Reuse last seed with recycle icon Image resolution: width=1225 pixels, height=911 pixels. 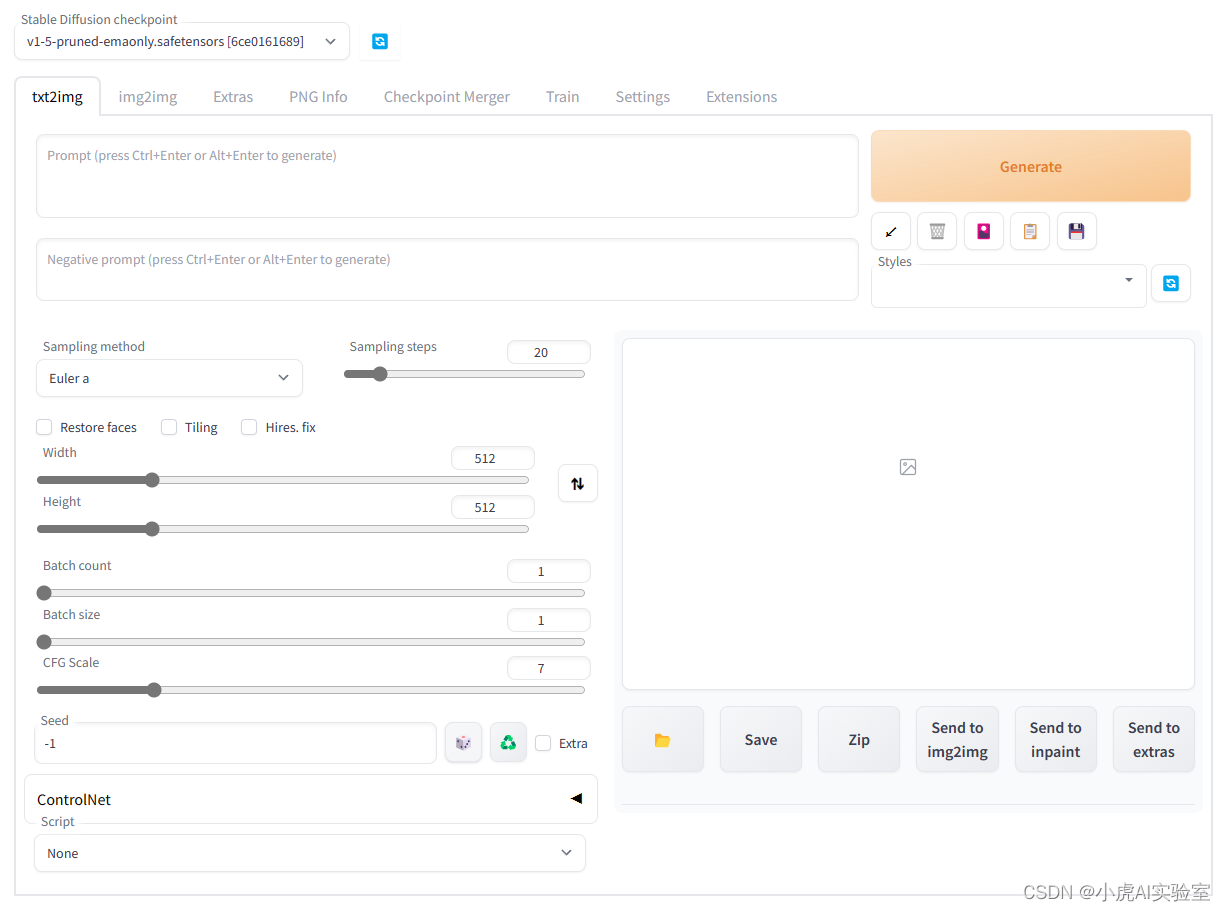click(x=508, y=742)
